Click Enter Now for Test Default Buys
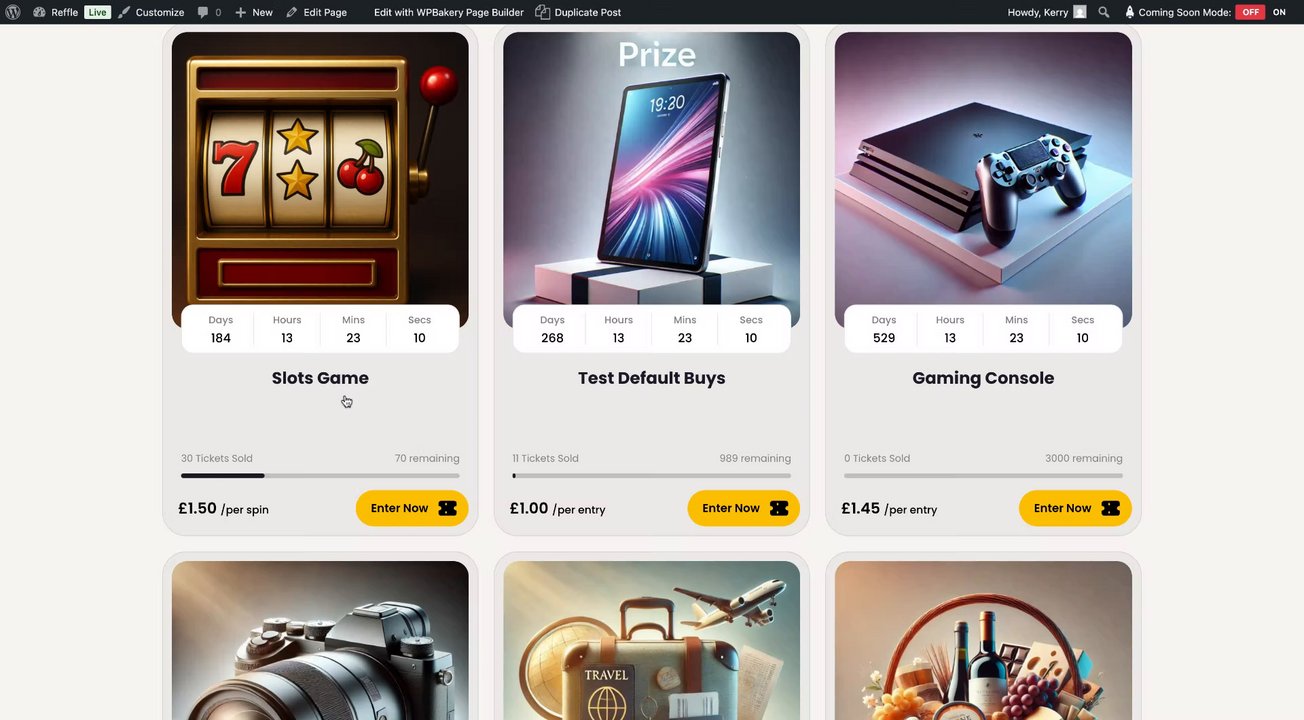Screen dimensions: 1304x720 click(743, 508)
